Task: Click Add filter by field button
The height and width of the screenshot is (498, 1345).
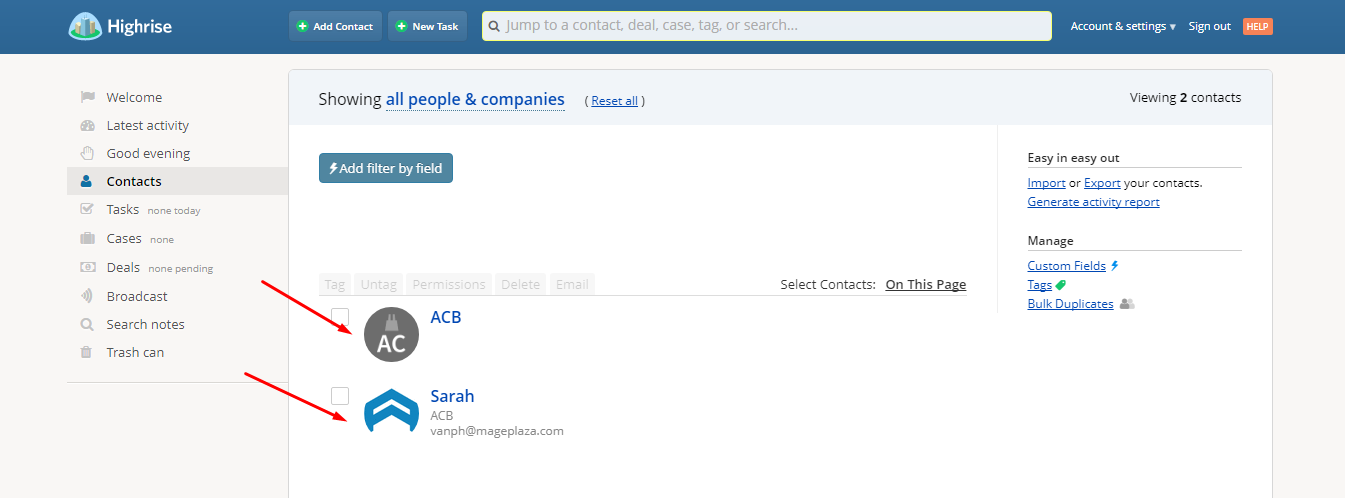Action: [386, 168]
